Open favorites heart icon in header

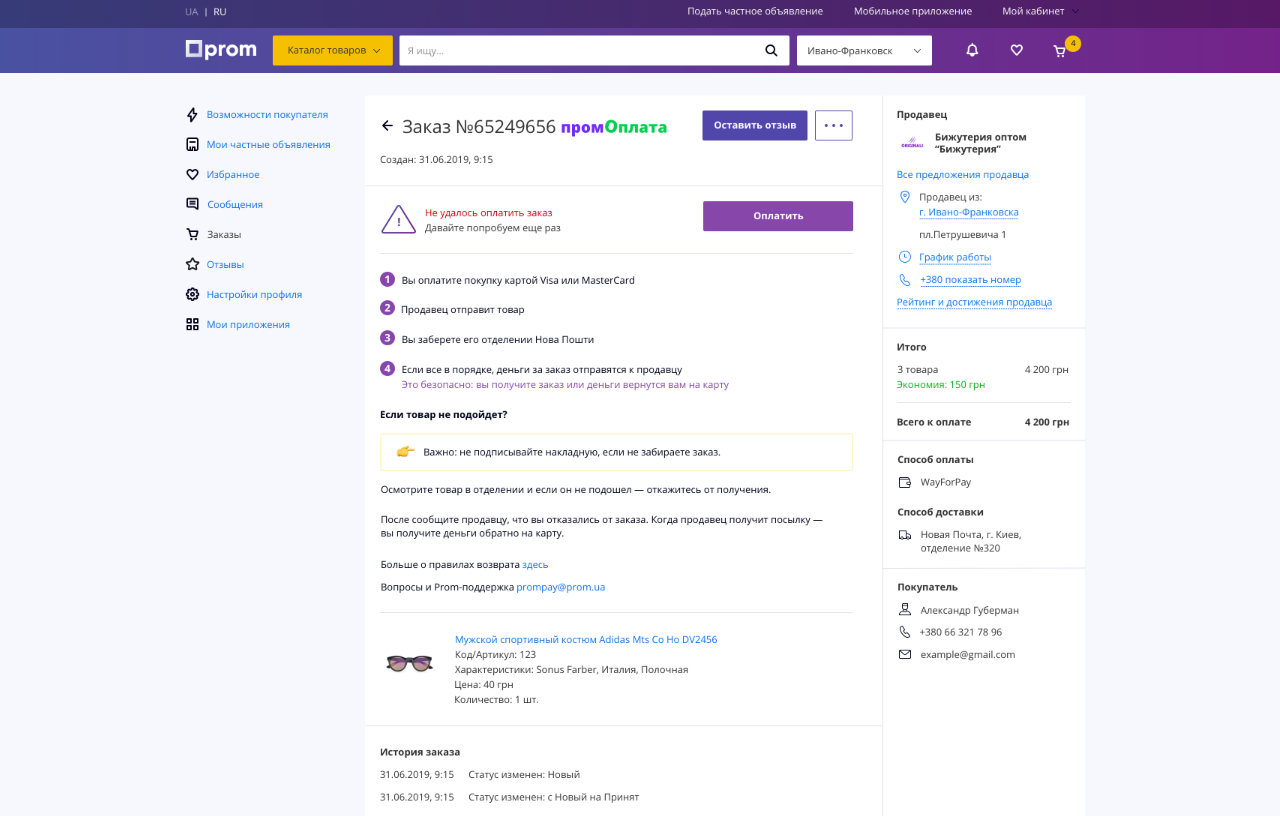pyautogui.click(x=1016, y=50)
